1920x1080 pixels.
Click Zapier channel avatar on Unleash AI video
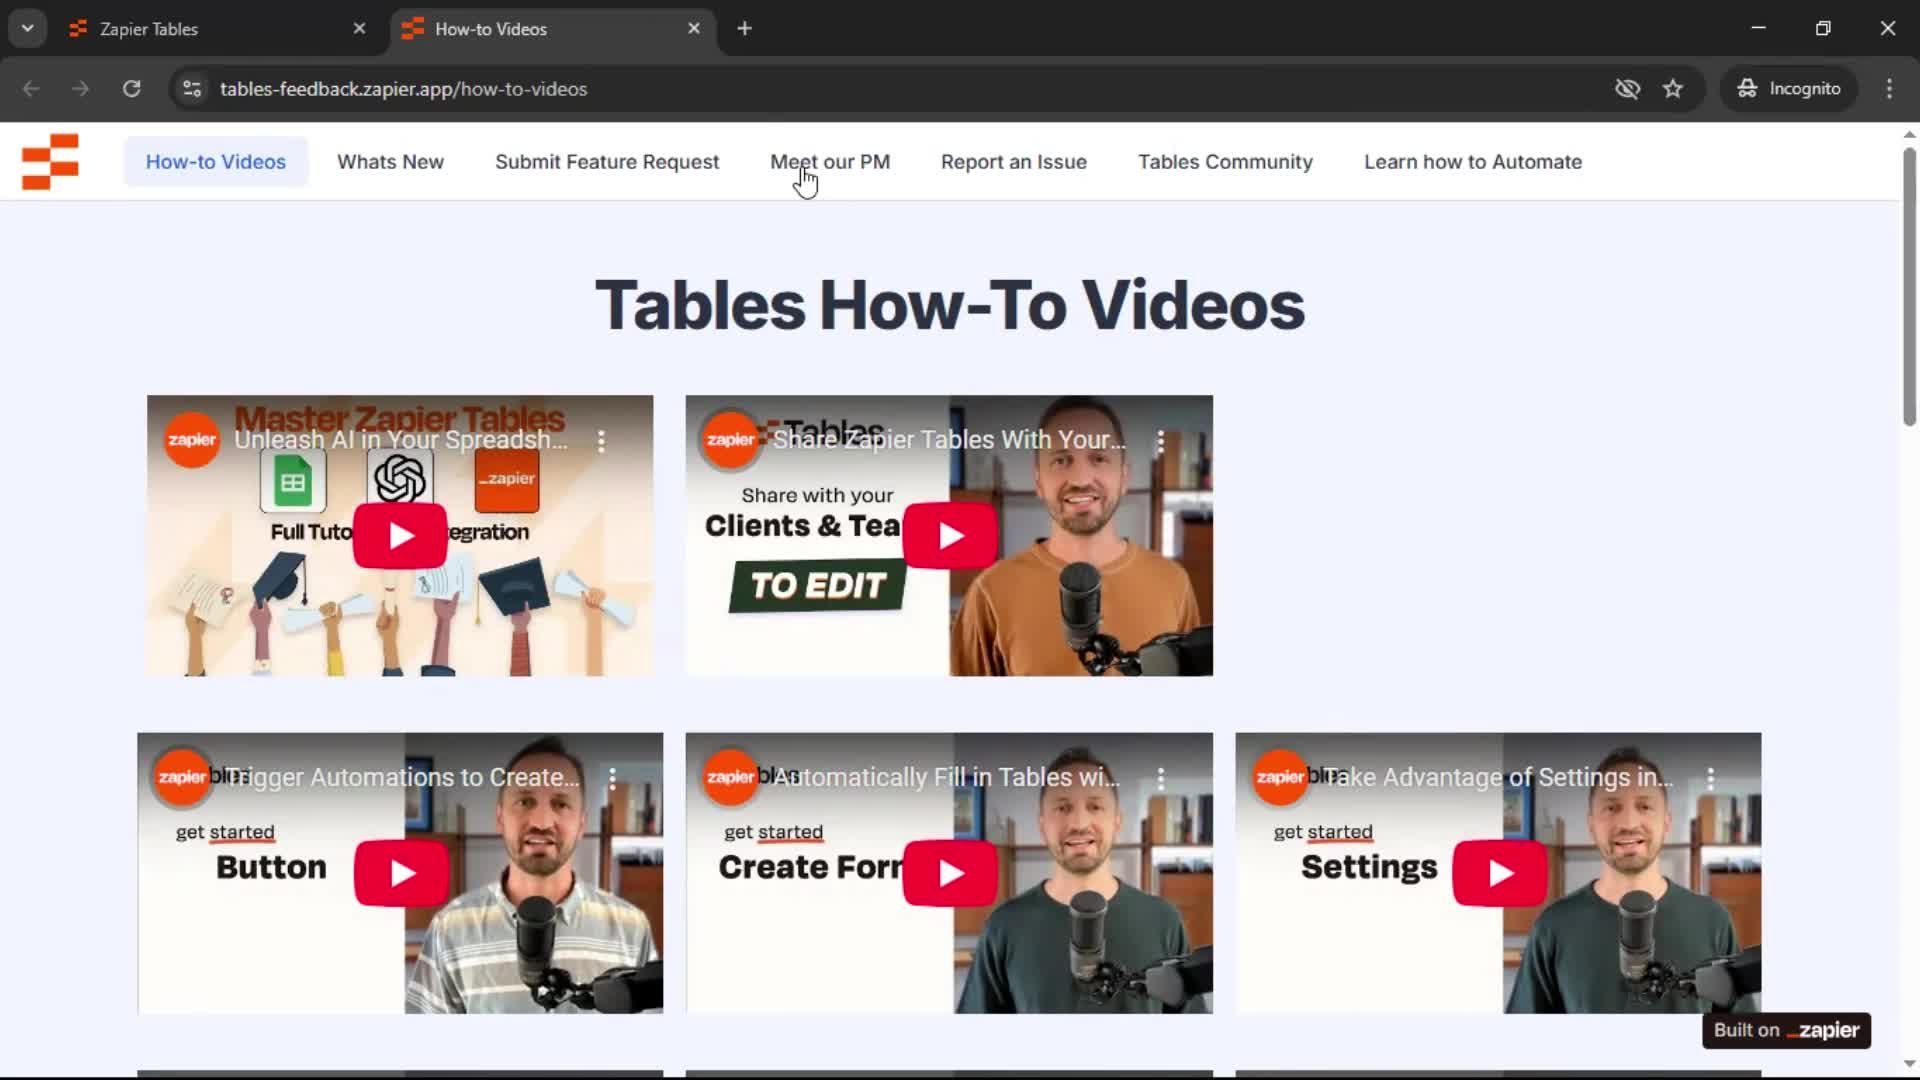click(192, 440)
